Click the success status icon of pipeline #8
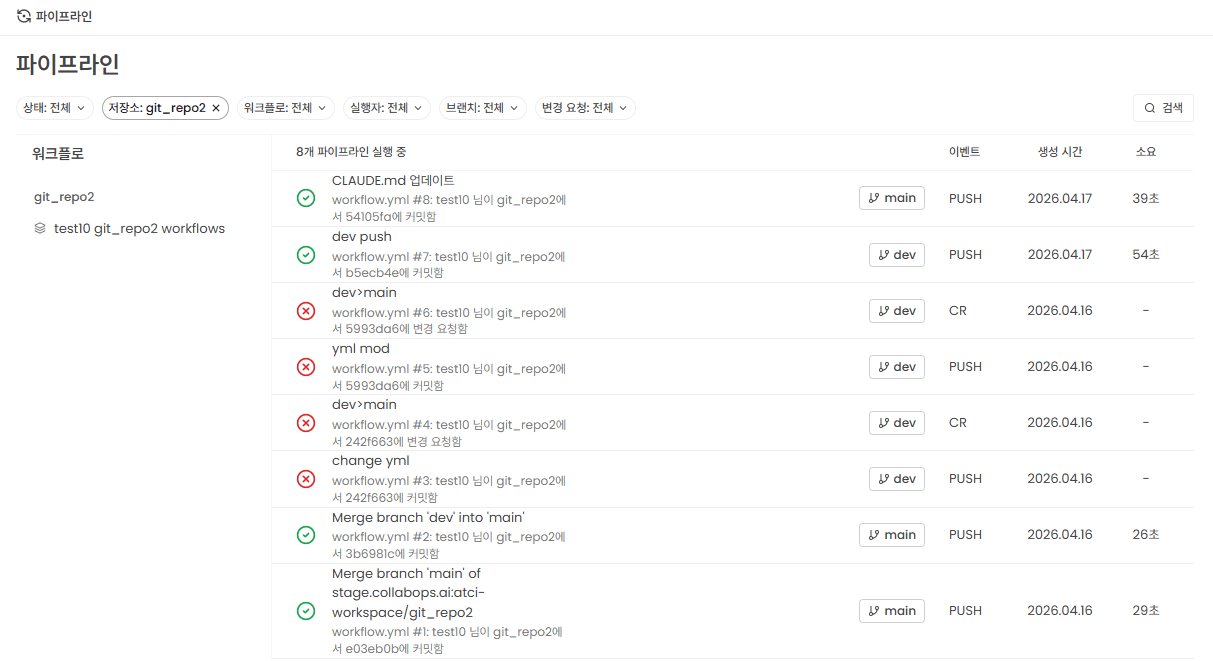The width and height of the screenshot is (1213, 661). coord(306,198)
